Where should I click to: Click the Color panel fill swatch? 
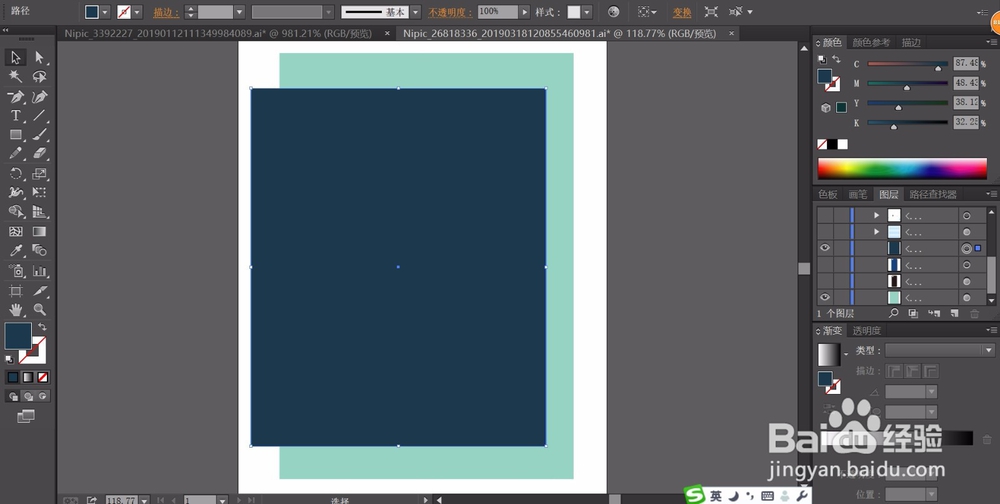tap(825, 76)
